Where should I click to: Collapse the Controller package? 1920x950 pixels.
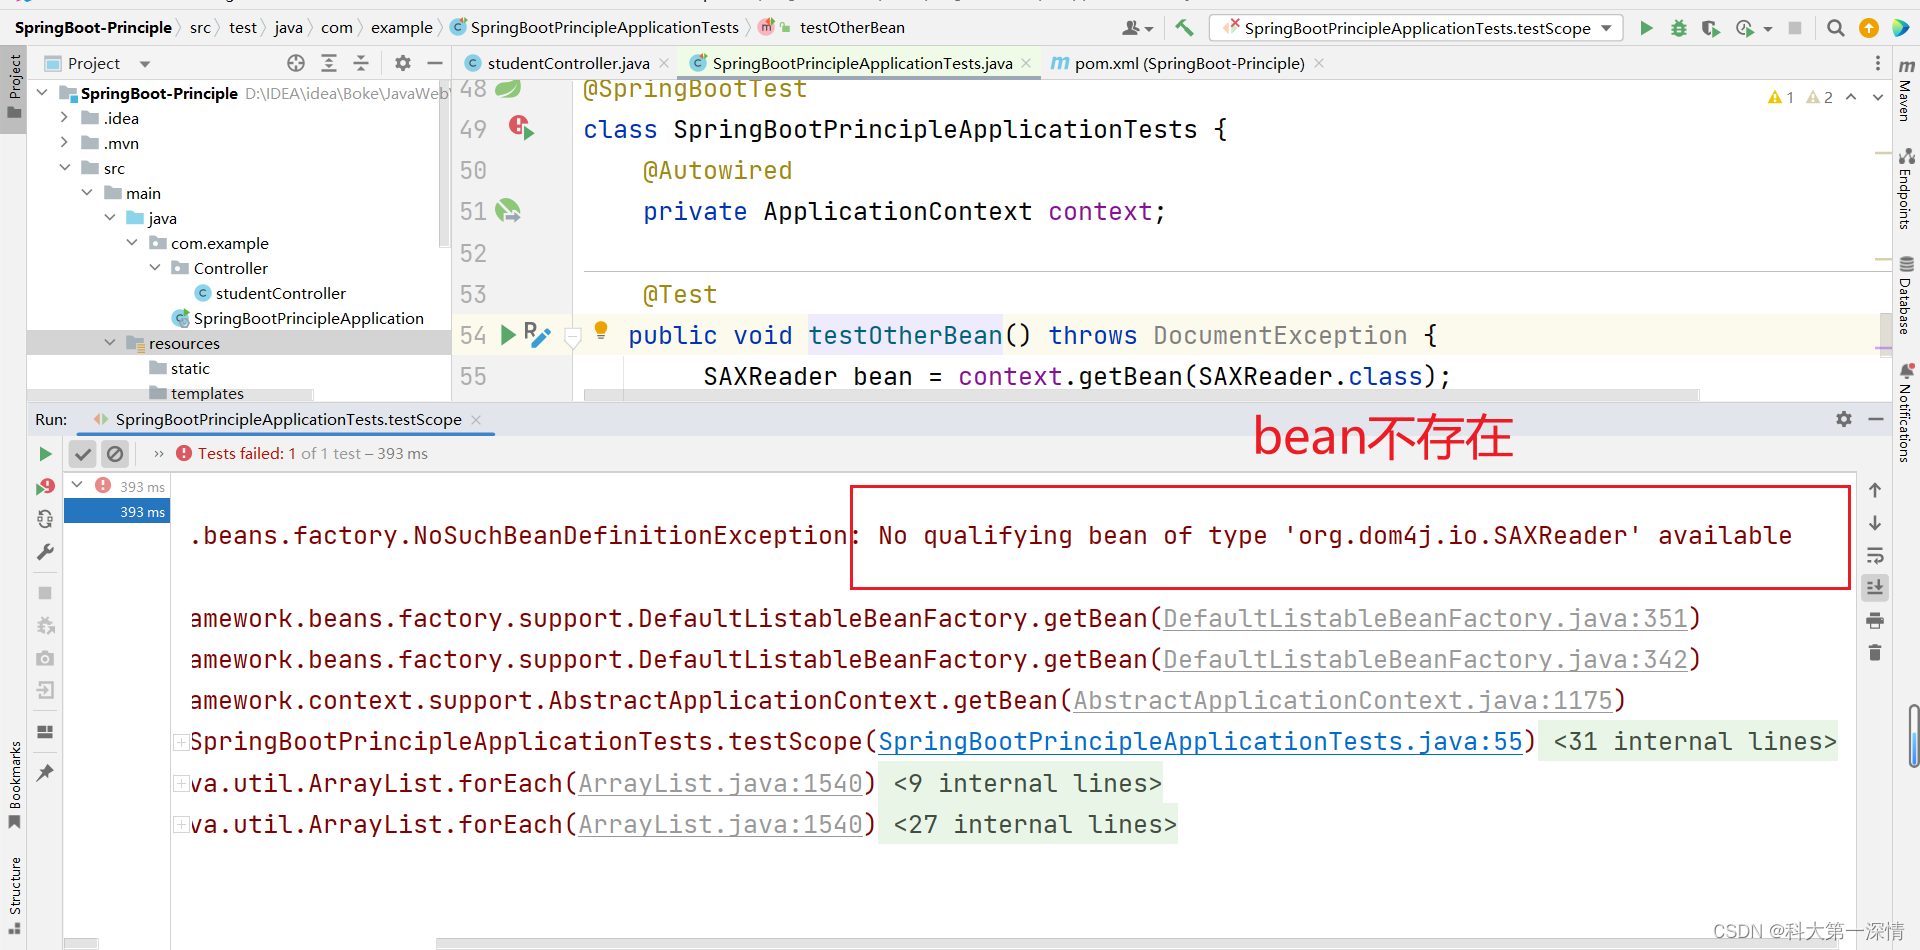point(155,268)
